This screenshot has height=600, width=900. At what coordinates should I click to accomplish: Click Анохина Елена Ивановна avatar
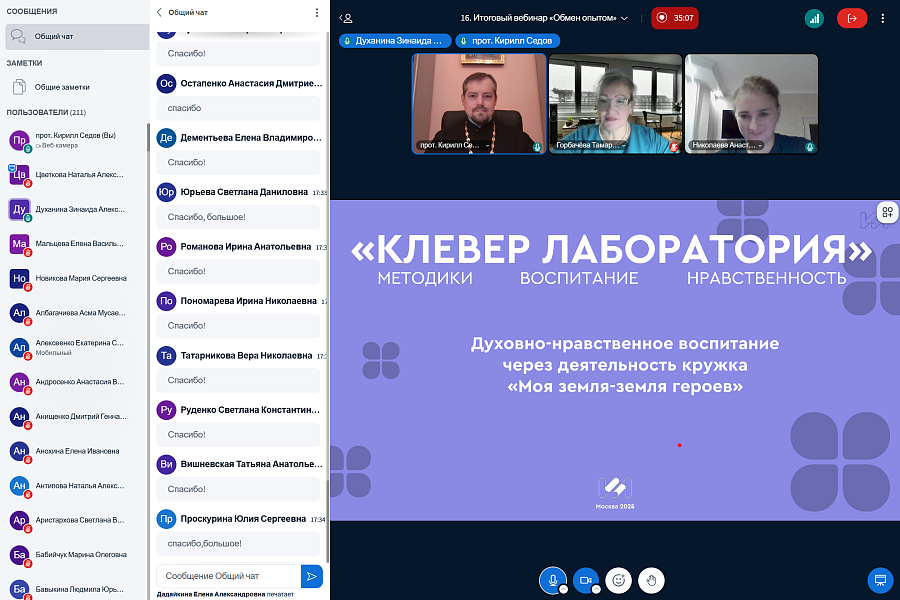(20, 451)
